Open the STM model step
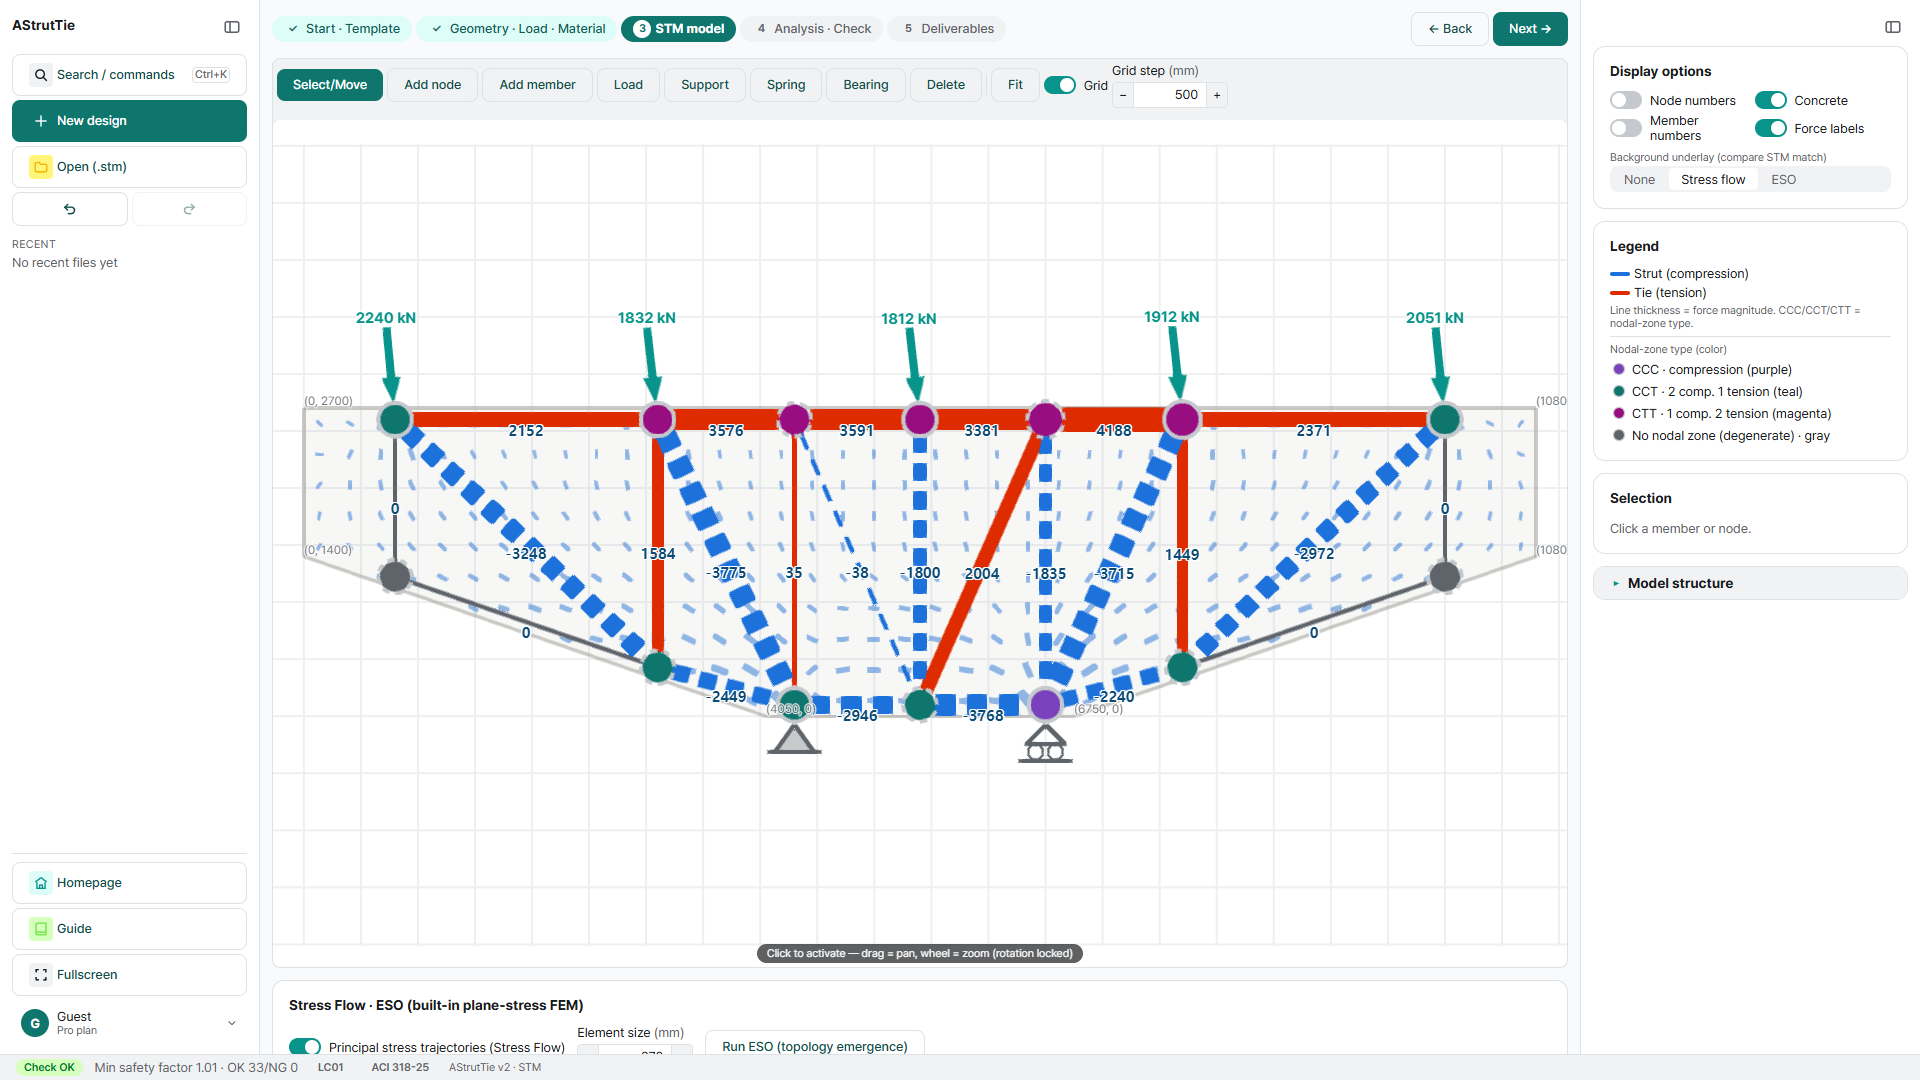Screen dimensions: 1920x1080 [x=678, y=29]
